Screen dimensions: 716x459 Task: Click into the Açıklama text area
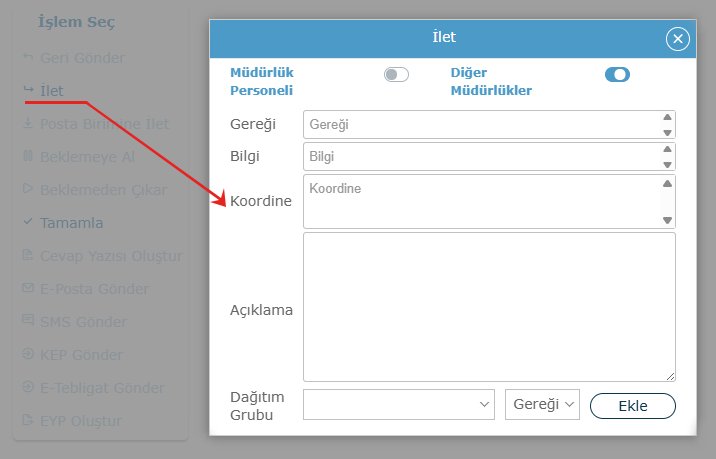click(489, 307)
